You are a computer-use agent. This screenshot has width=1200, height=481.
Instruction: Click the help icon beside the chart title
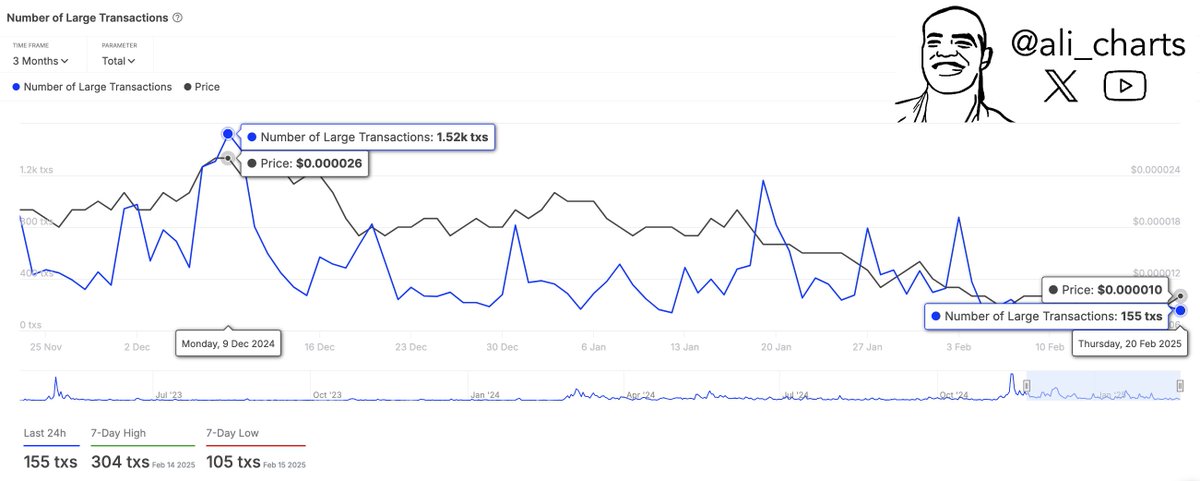(x=177, y=19)
